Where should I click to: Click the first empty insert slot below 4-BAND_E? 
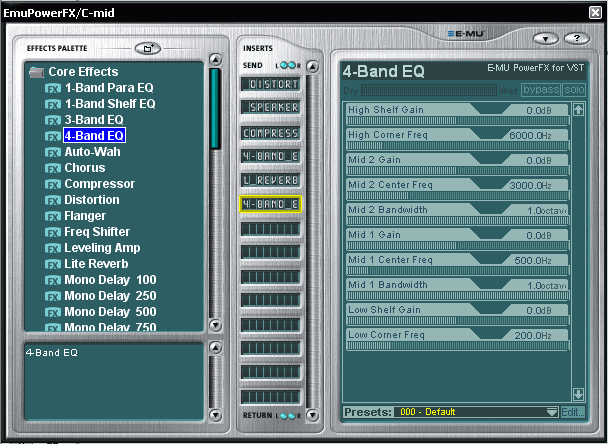point(271,229)
